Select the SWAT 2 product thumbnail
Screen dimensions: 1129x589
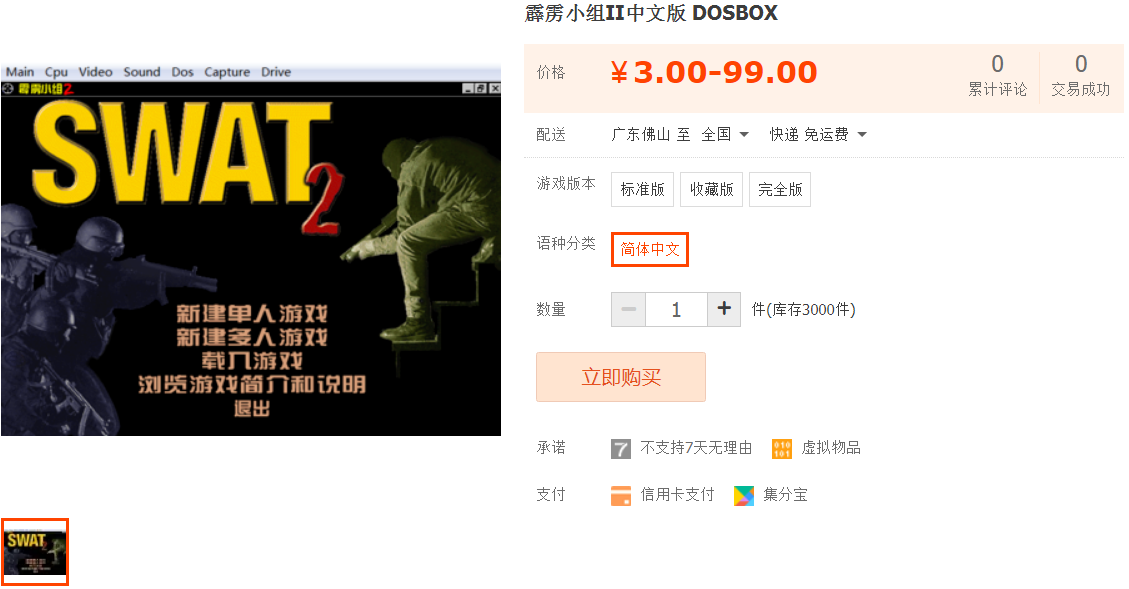pos(35,552)
